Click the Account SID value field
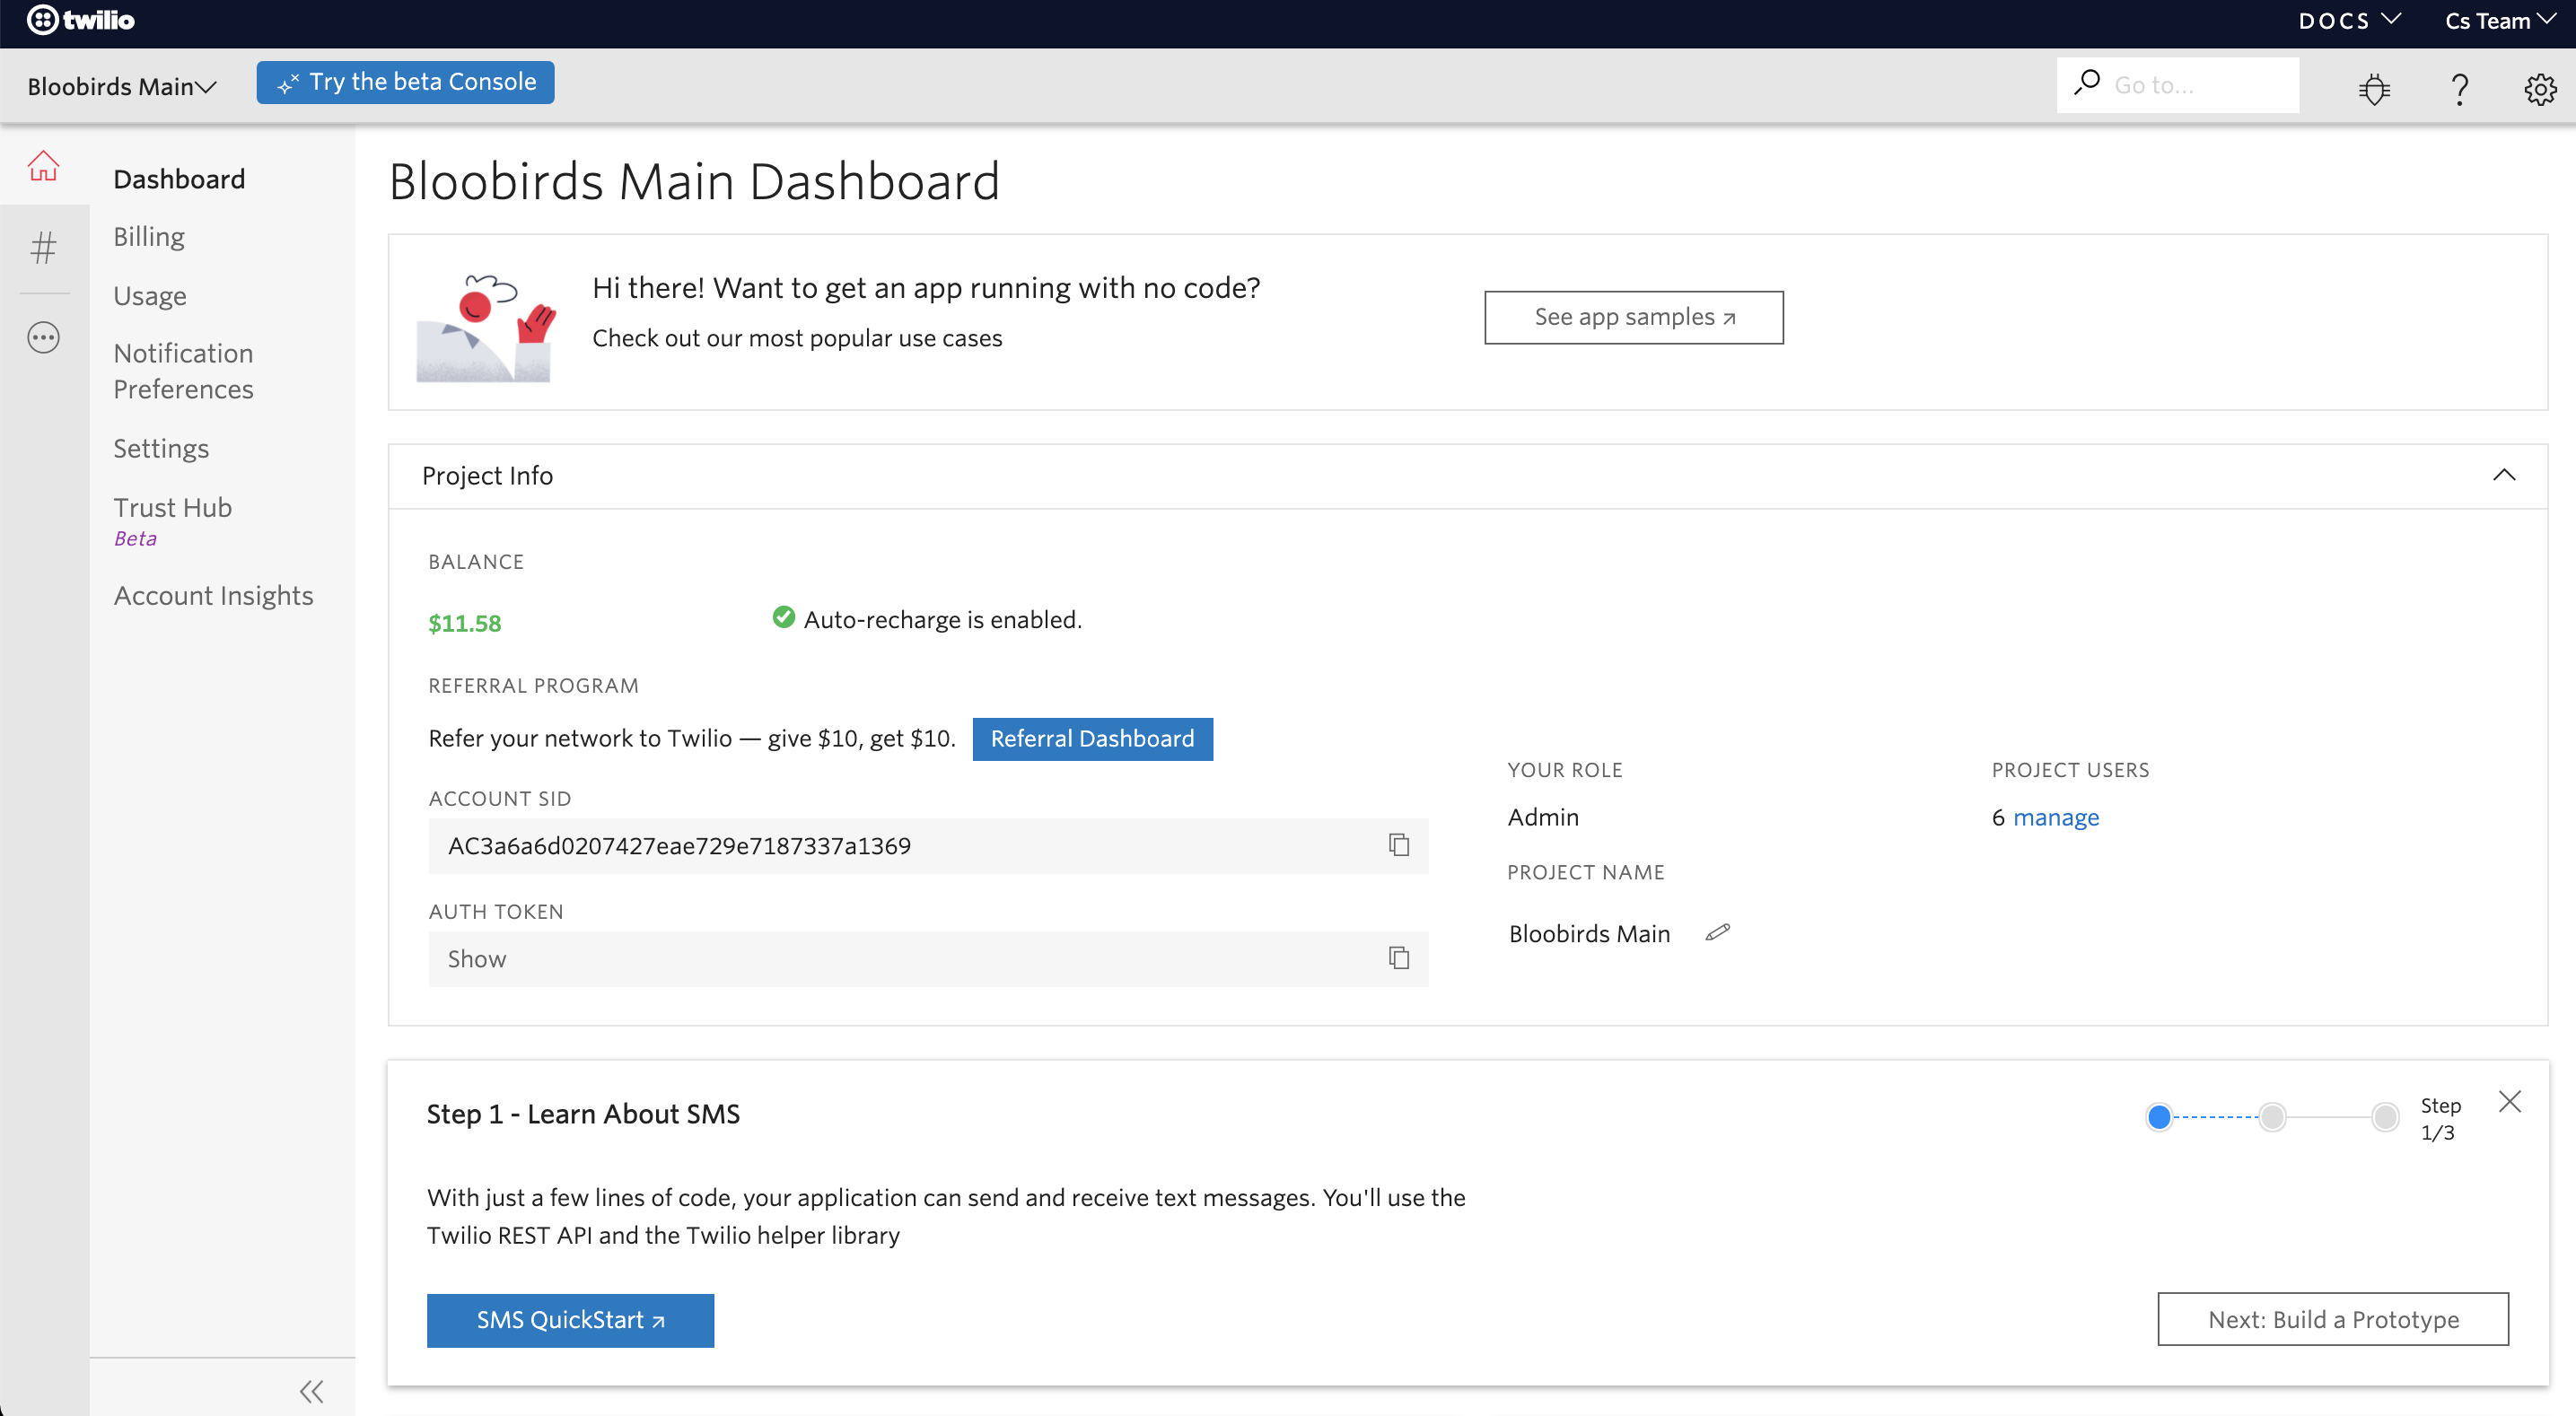 coord(928,845)
